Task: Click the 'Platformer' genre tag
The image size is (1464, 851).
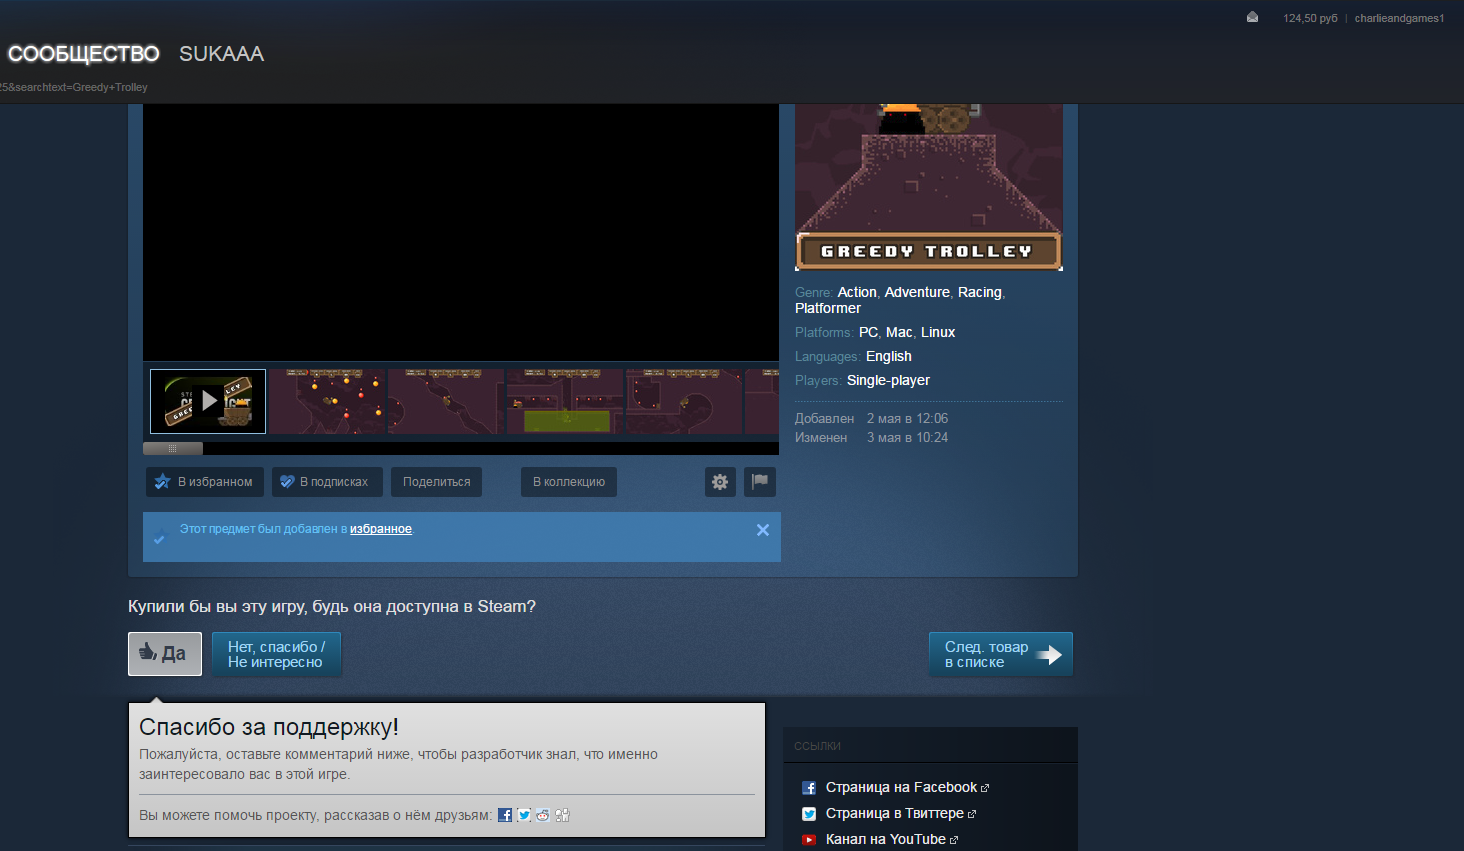Action: click(828, 308)
